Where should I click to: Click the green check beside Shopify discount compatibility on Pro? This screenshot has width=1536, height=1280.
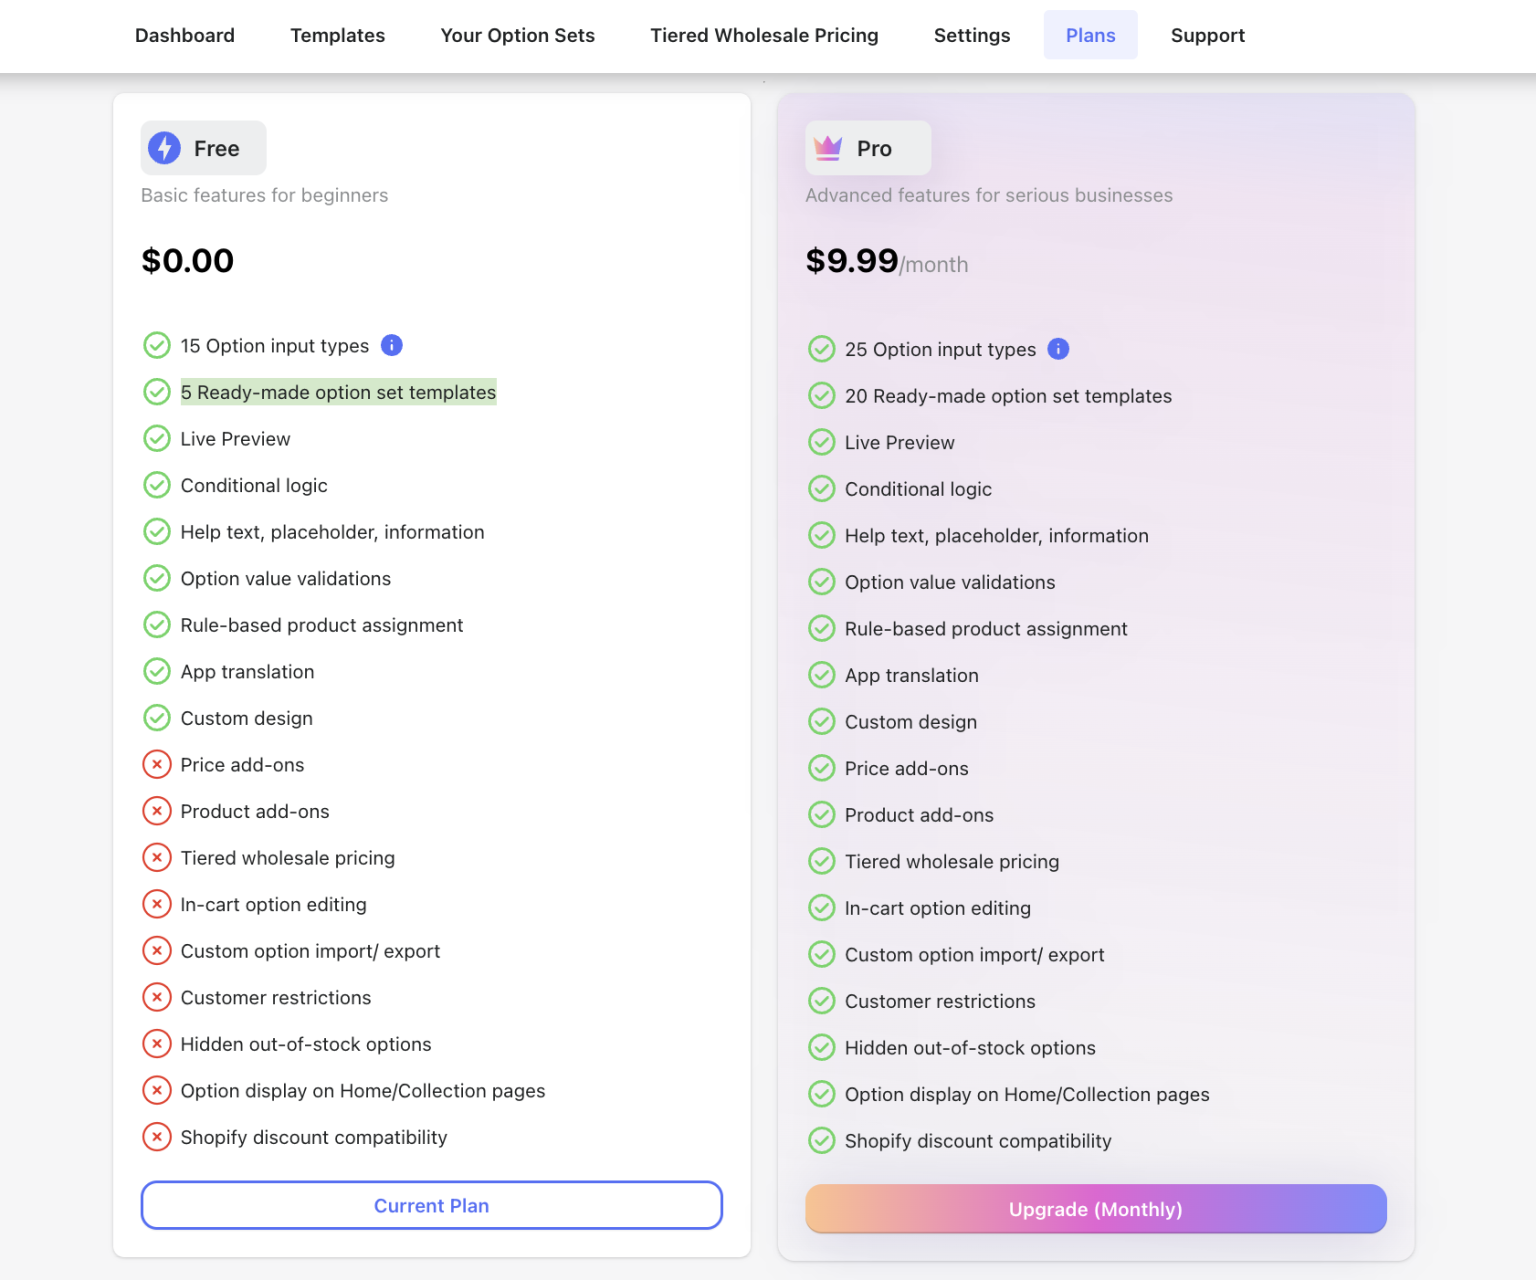821,1140
